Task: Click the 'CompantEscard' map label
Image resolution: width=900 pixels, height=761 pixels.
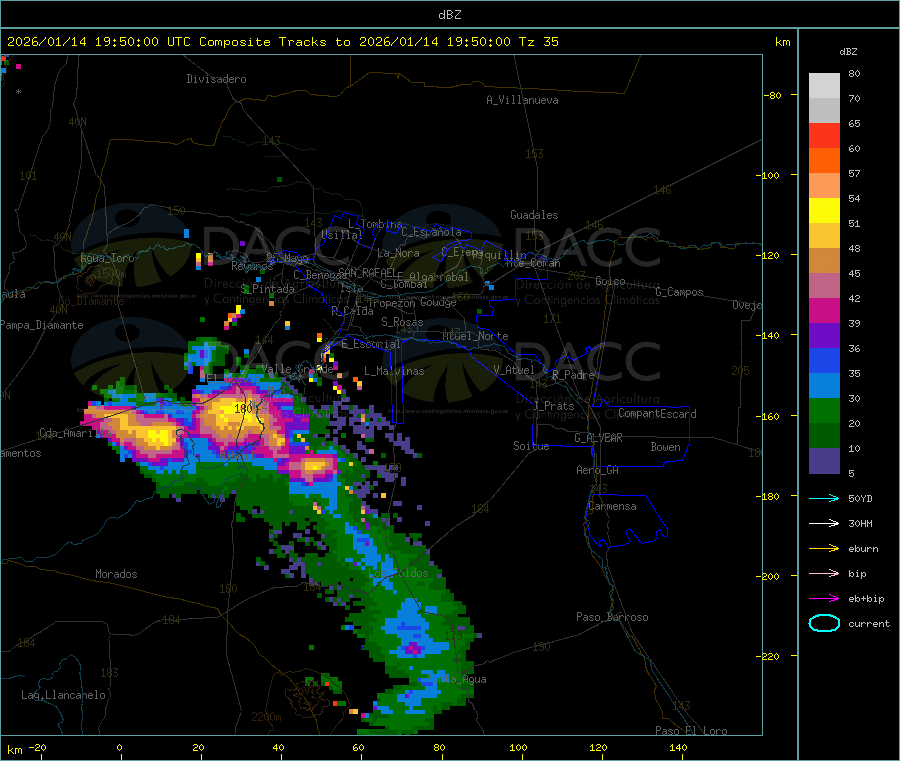Action: tap(657, 414)
